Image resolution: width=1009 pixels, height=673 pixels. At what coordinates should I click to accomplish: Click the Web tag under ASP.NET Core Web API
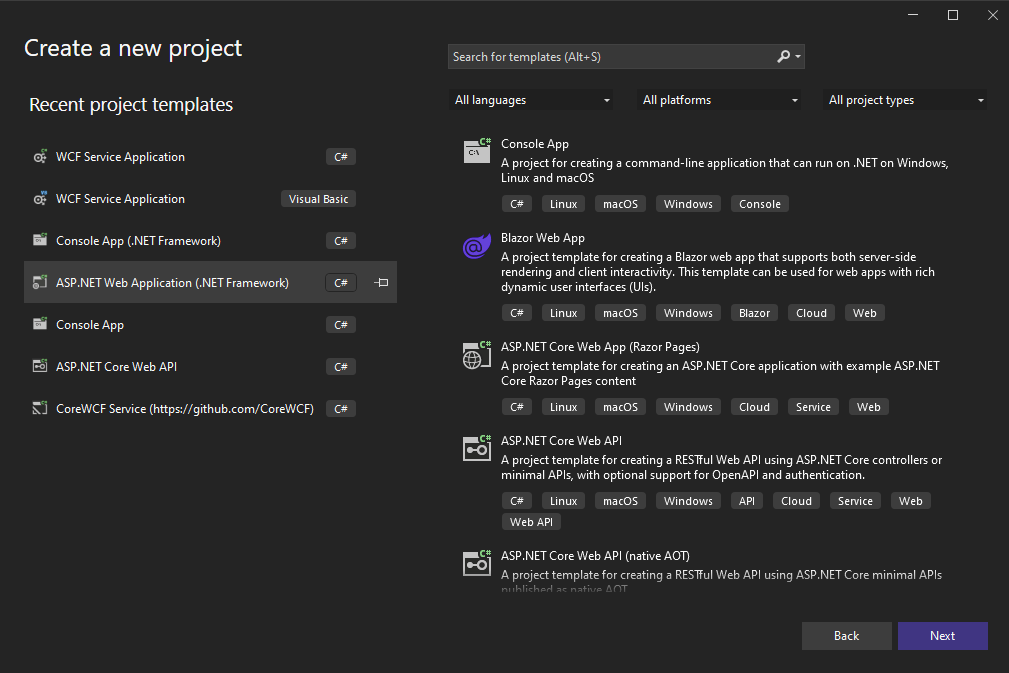(x=911, y=501)
